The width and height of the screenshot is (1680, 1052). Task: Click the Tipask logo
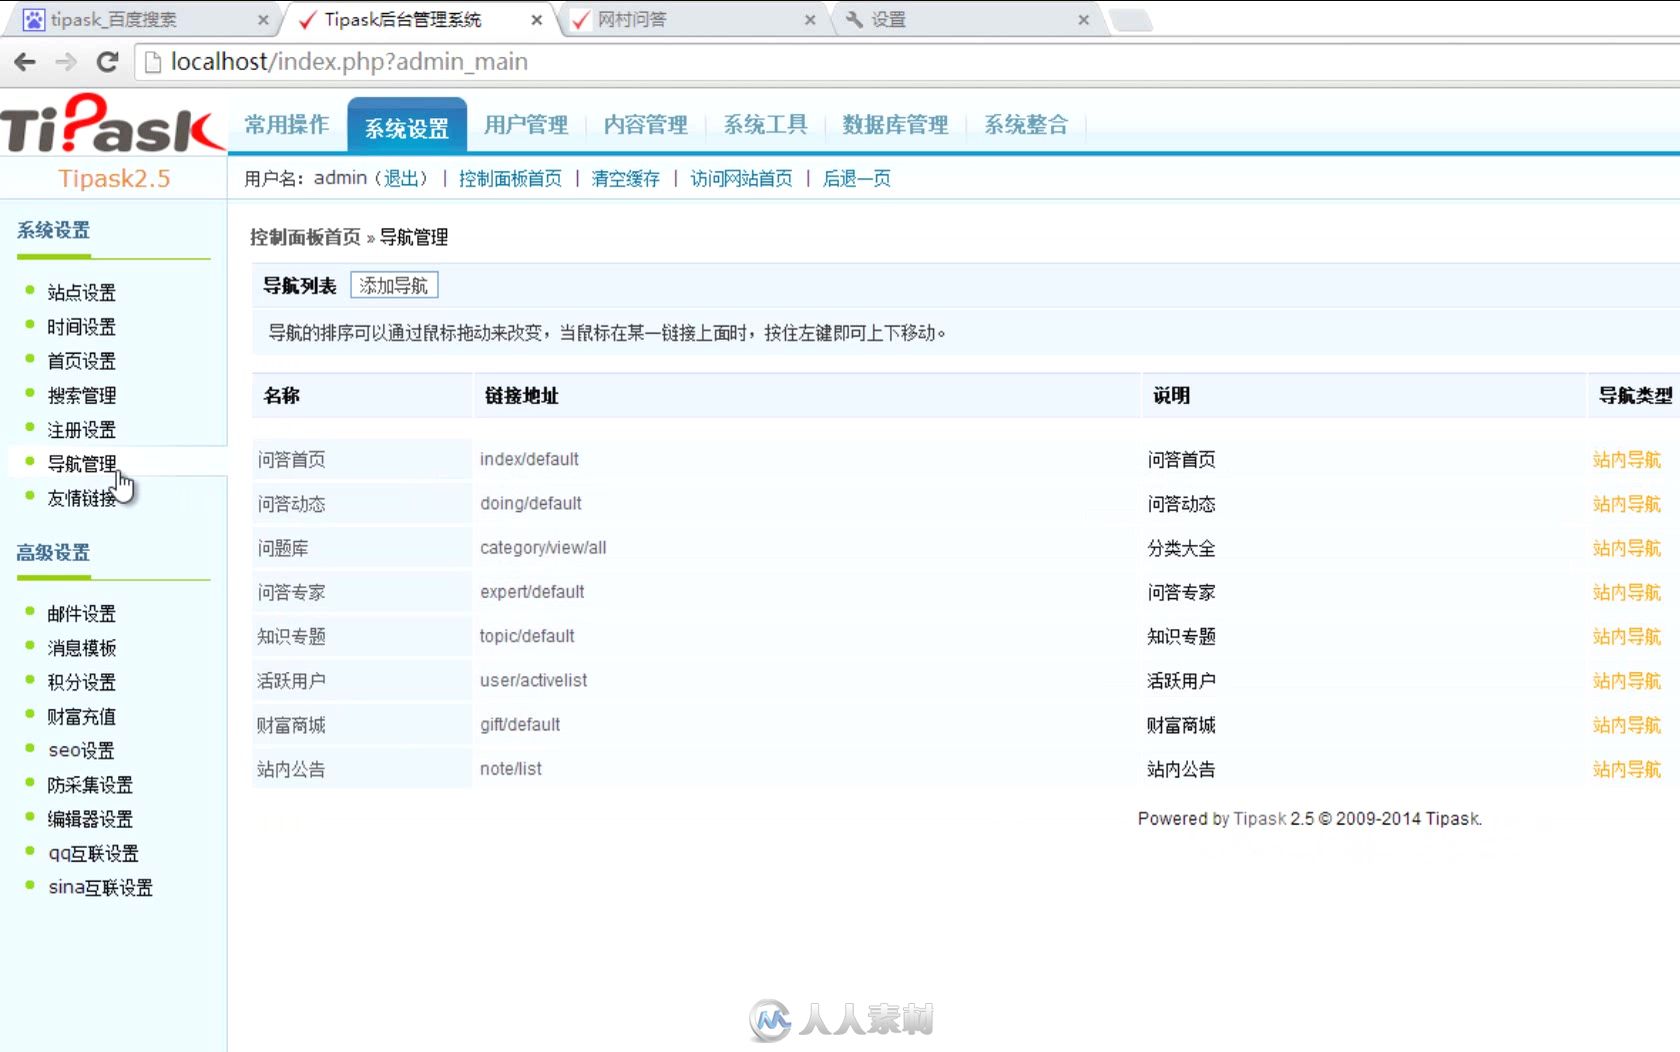click(113, 125)
